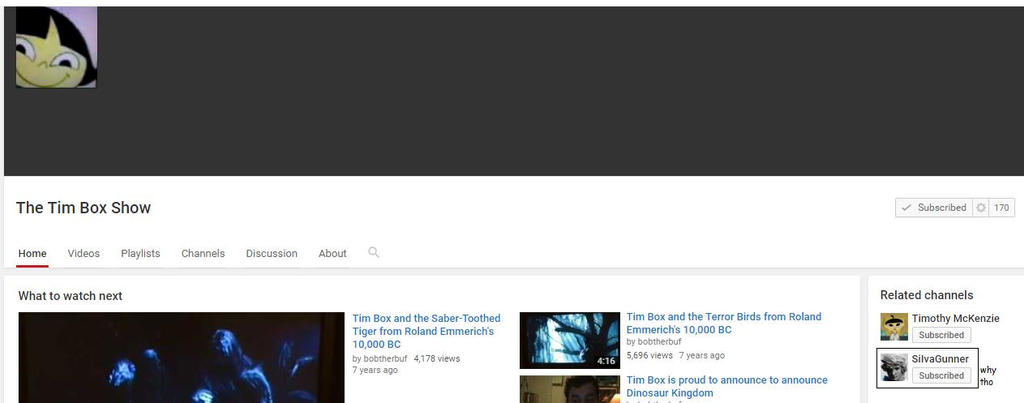This screenshot has height=403, width=1024.
Task: Open the Playlists tab
Action: pyautogui.click(x=140, y=253)
